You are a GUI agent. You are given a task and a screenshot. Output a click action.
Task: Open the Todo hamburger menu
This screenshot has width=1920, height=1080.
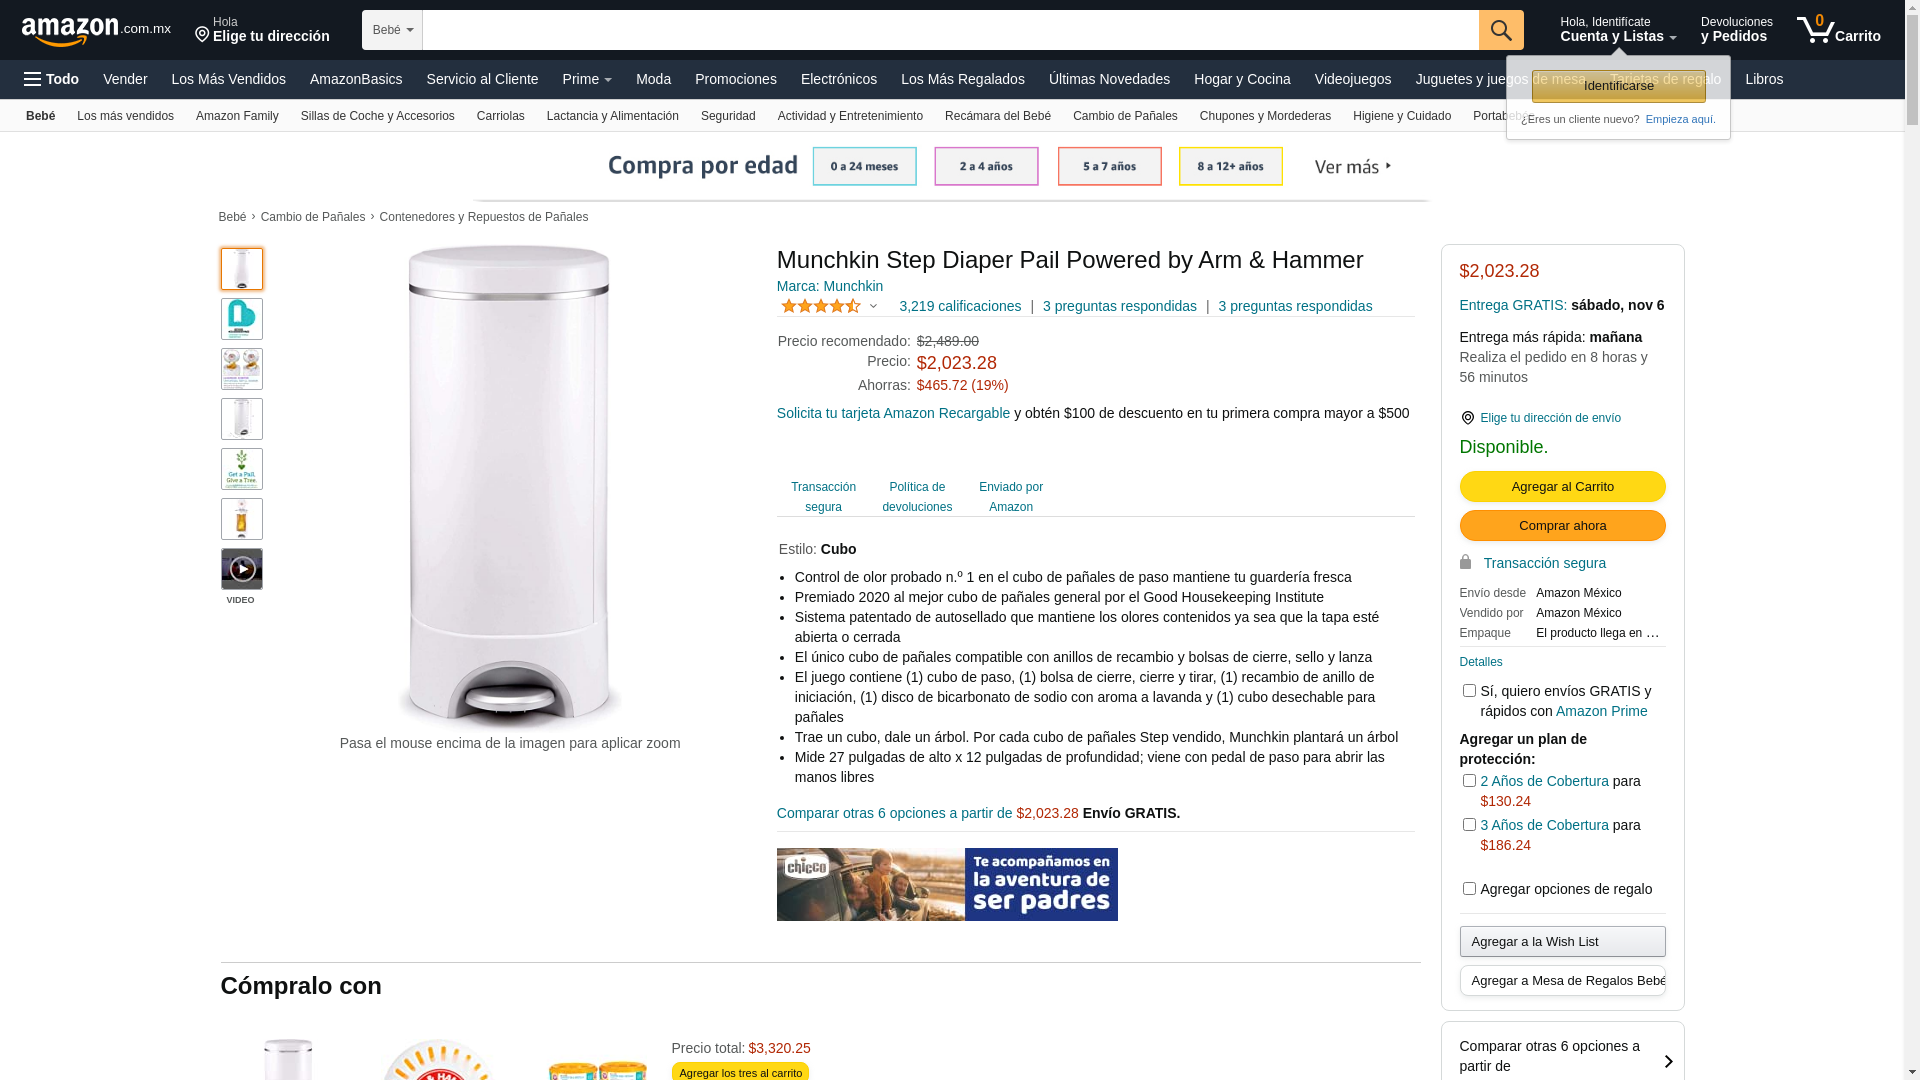(51, 79)
